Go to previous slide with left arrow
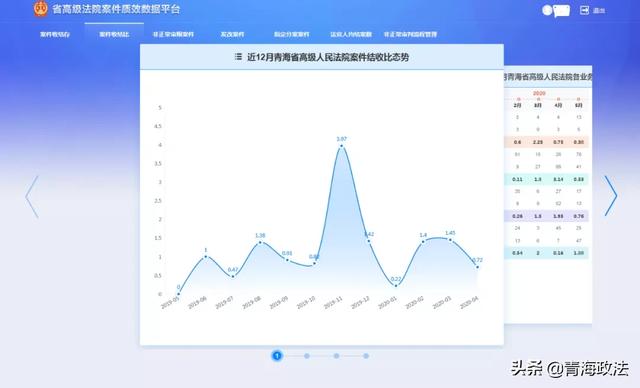Screen dimensions: 640x388 tap(32, 197)
